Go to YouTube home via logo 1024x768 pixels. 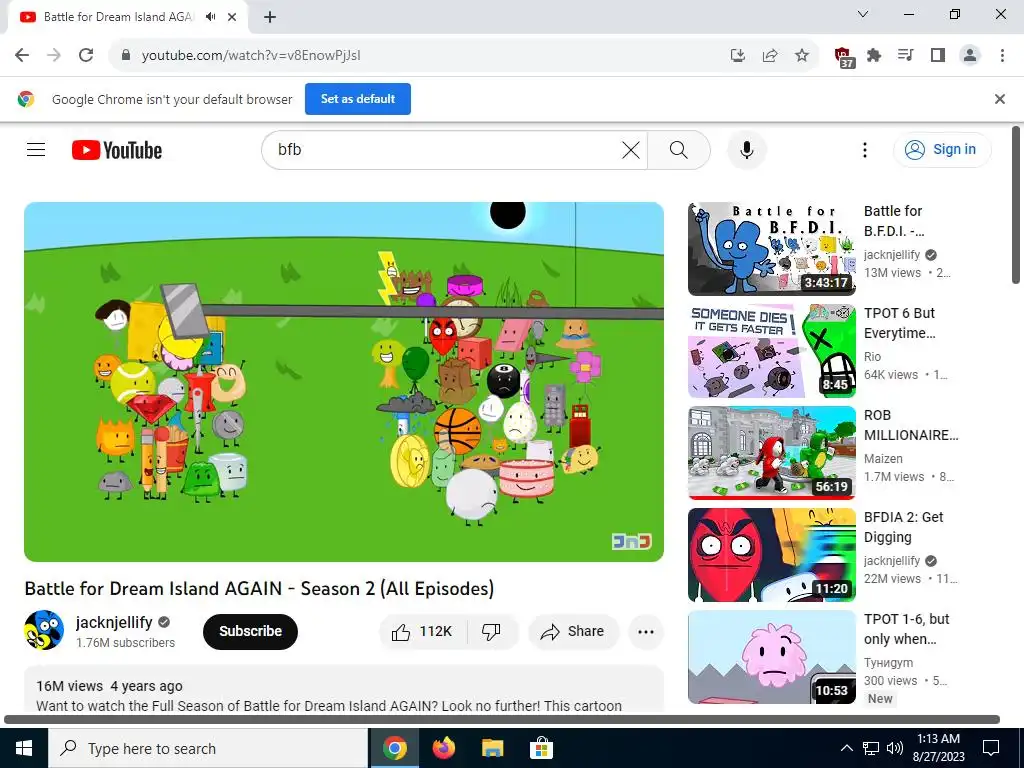click(117, 150)
